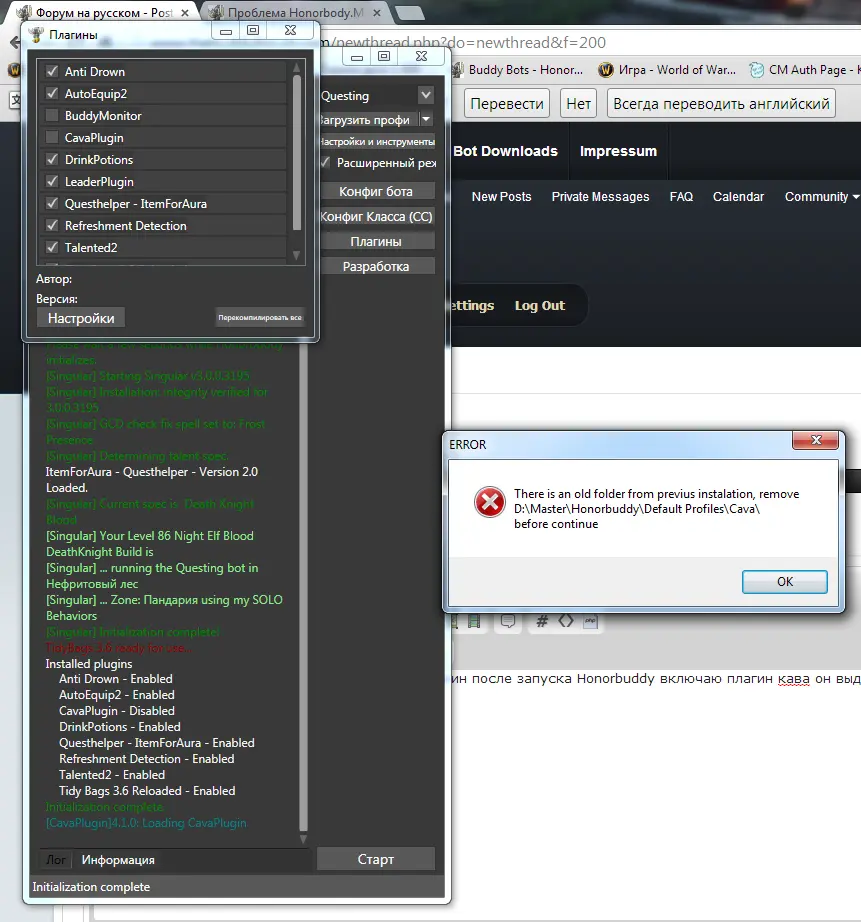
Task: Switch to the Информация tab
Action: tap(118, 860)
